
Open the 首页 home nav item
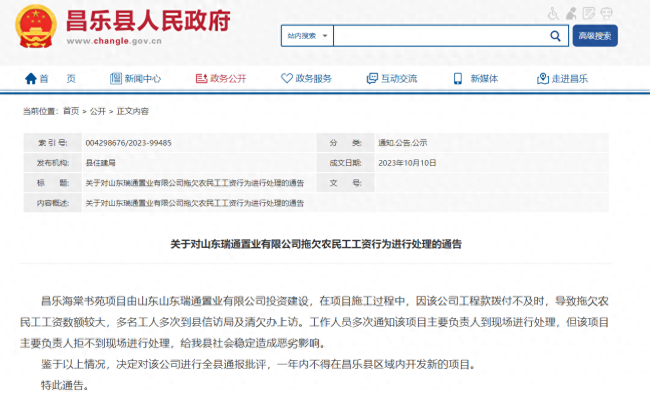(58, 78)
